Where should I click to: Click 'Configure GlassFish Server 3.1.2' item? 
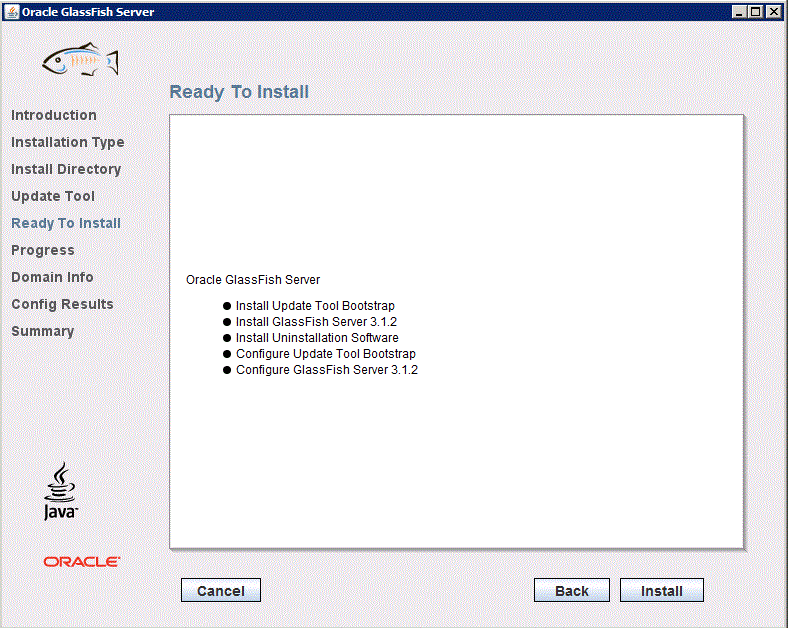(321, 370)
